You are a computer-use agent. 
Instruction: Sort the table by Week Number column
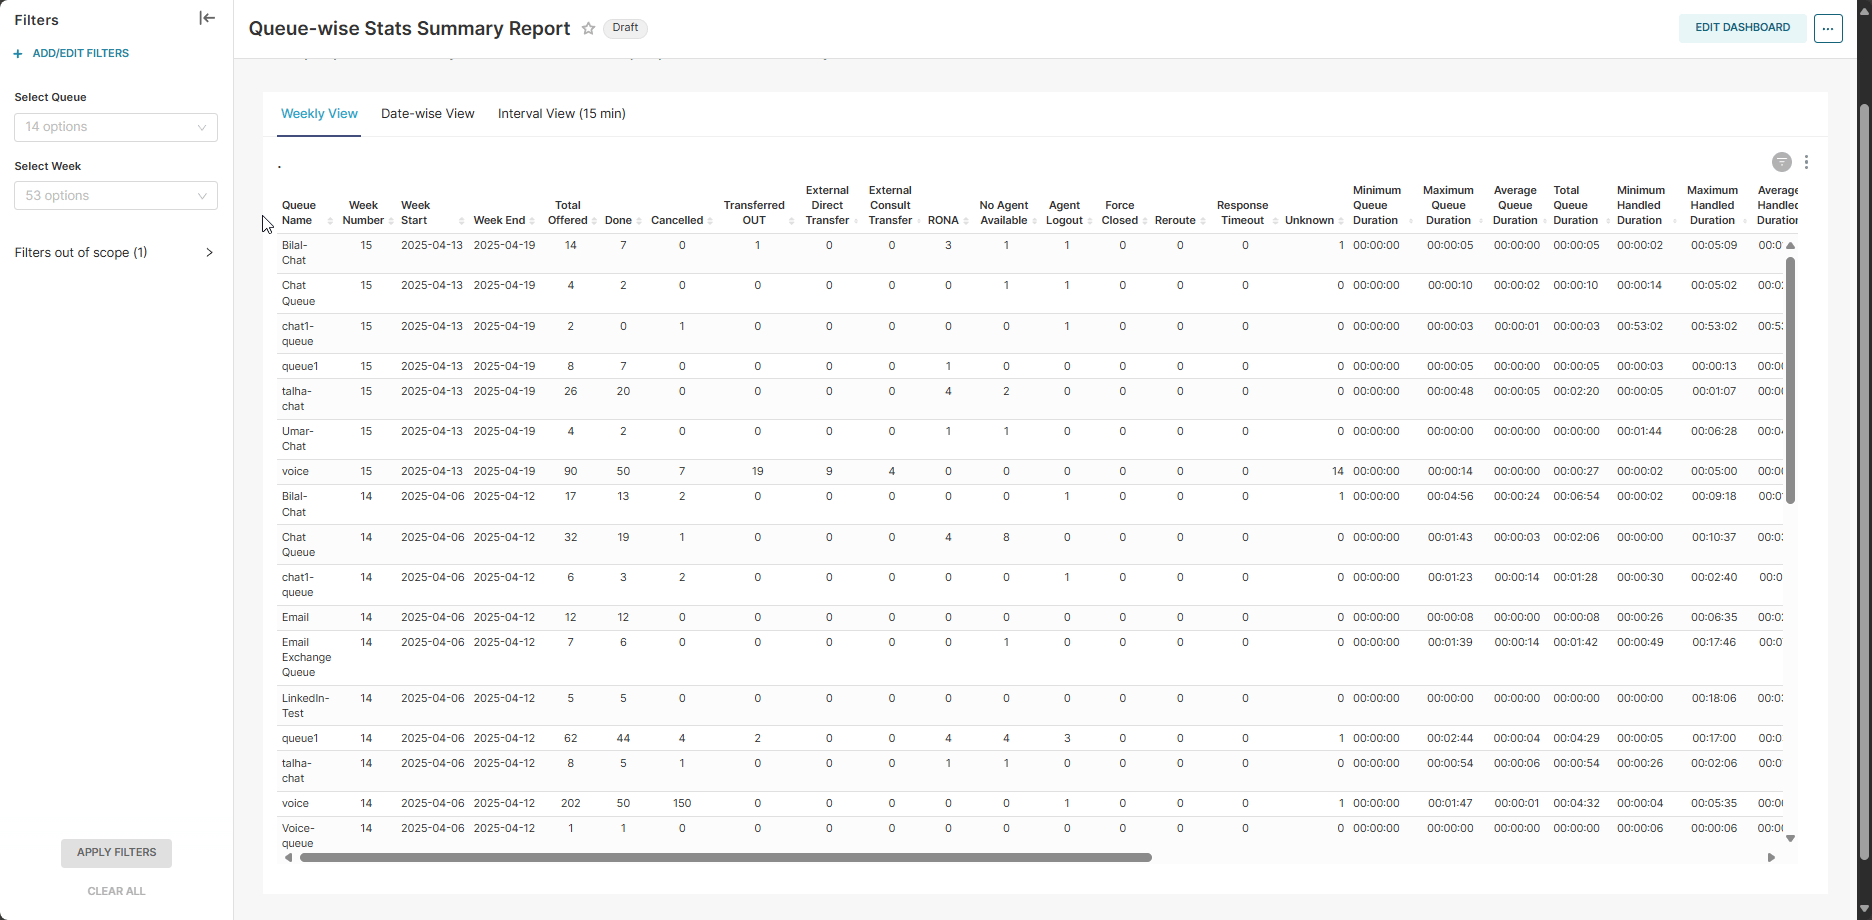363,213
